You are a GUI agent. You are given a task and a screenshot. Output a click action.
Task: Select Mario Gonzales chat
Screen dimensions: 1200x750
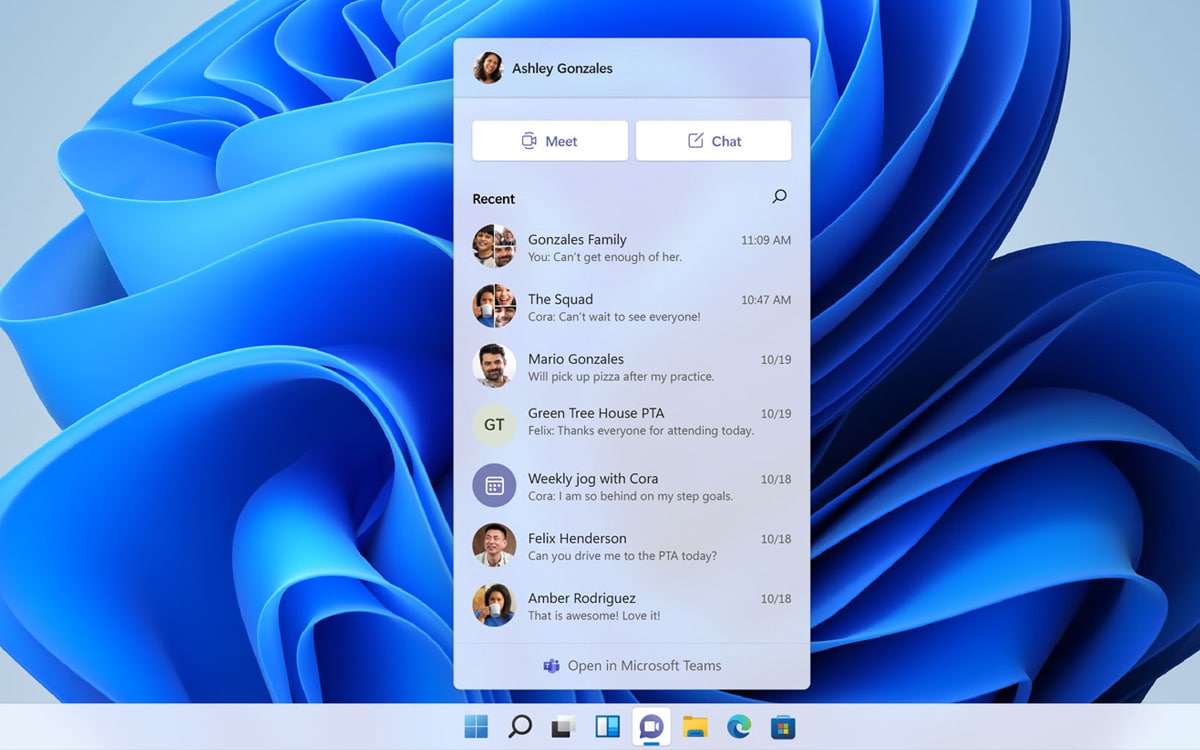(631, 367)
